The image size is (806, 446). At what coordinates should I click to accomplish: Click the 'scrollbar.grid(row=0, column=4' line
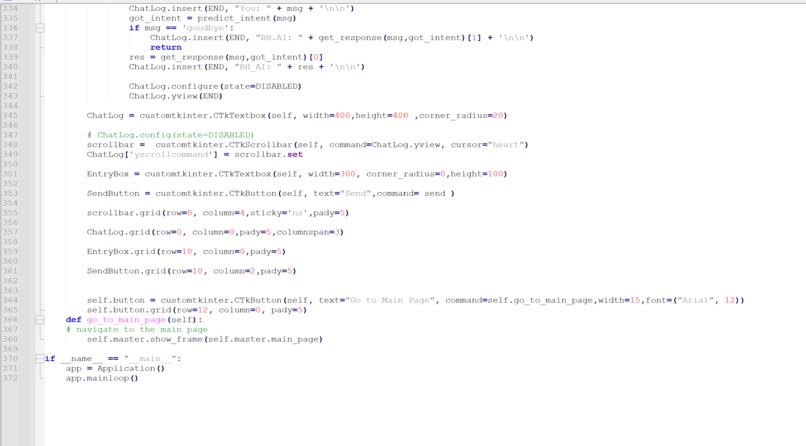pos(218,213)
